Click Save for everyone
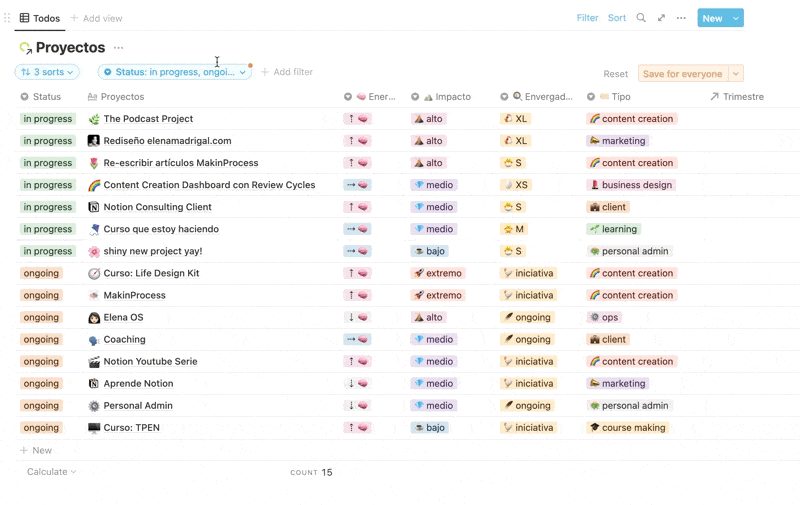This screenshot has height=505, width=800. click(x=683, y=73)
